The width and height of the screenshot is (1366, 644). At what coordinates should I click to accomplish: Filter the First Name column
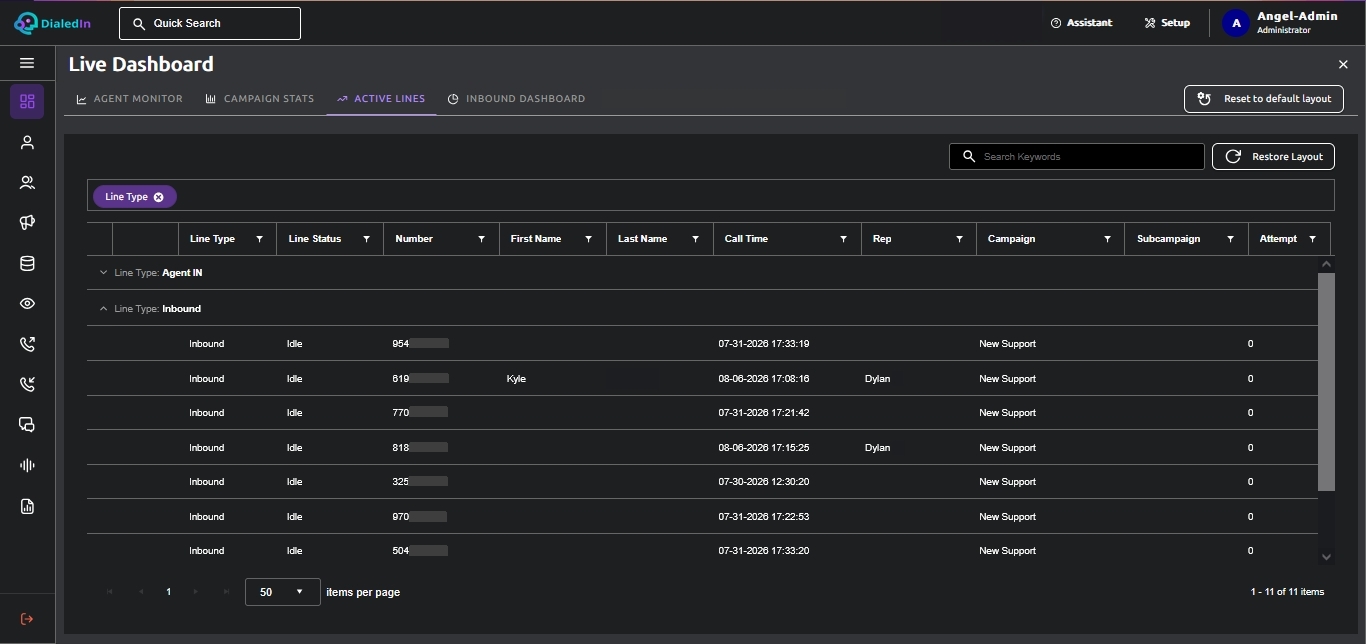(589, 239)
